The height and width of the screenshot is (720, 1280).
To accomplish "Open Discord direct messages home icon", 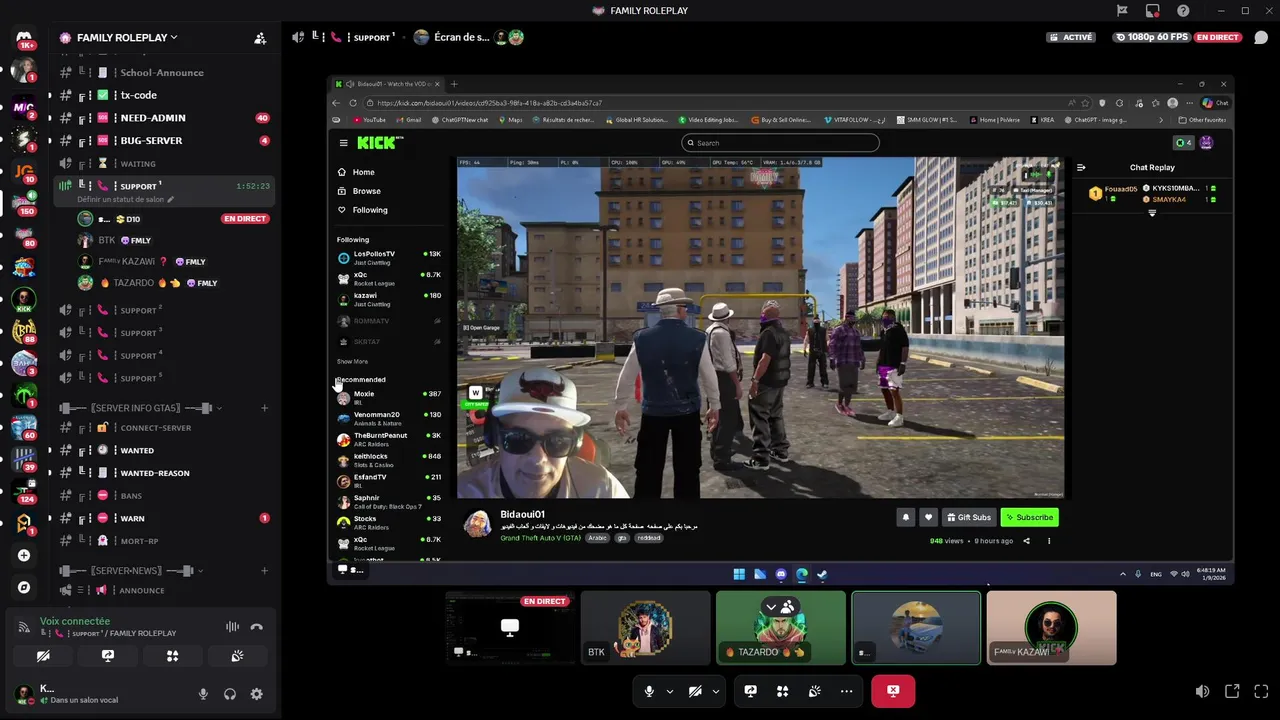I will [24, 38].
